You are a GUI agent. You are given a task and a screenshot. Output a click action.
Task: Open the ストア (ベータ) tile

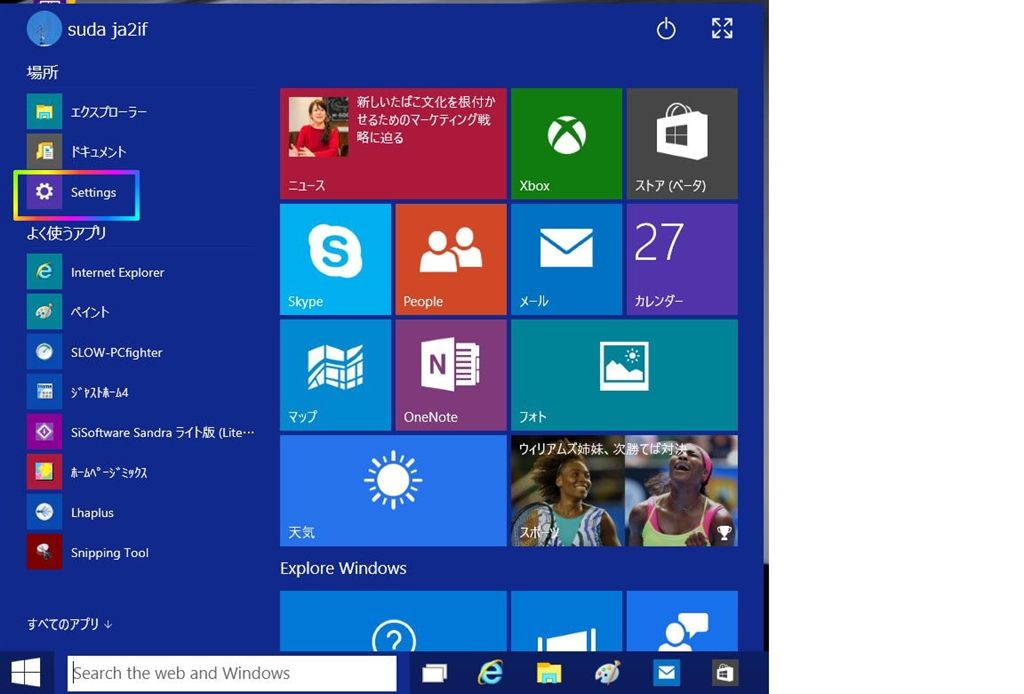tap(682, 144)
